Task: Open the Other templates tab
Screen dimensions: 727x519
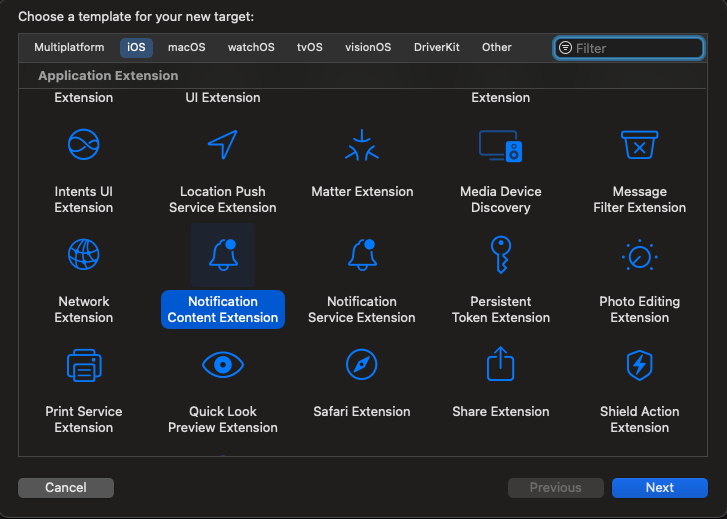Action: (497, 47)
